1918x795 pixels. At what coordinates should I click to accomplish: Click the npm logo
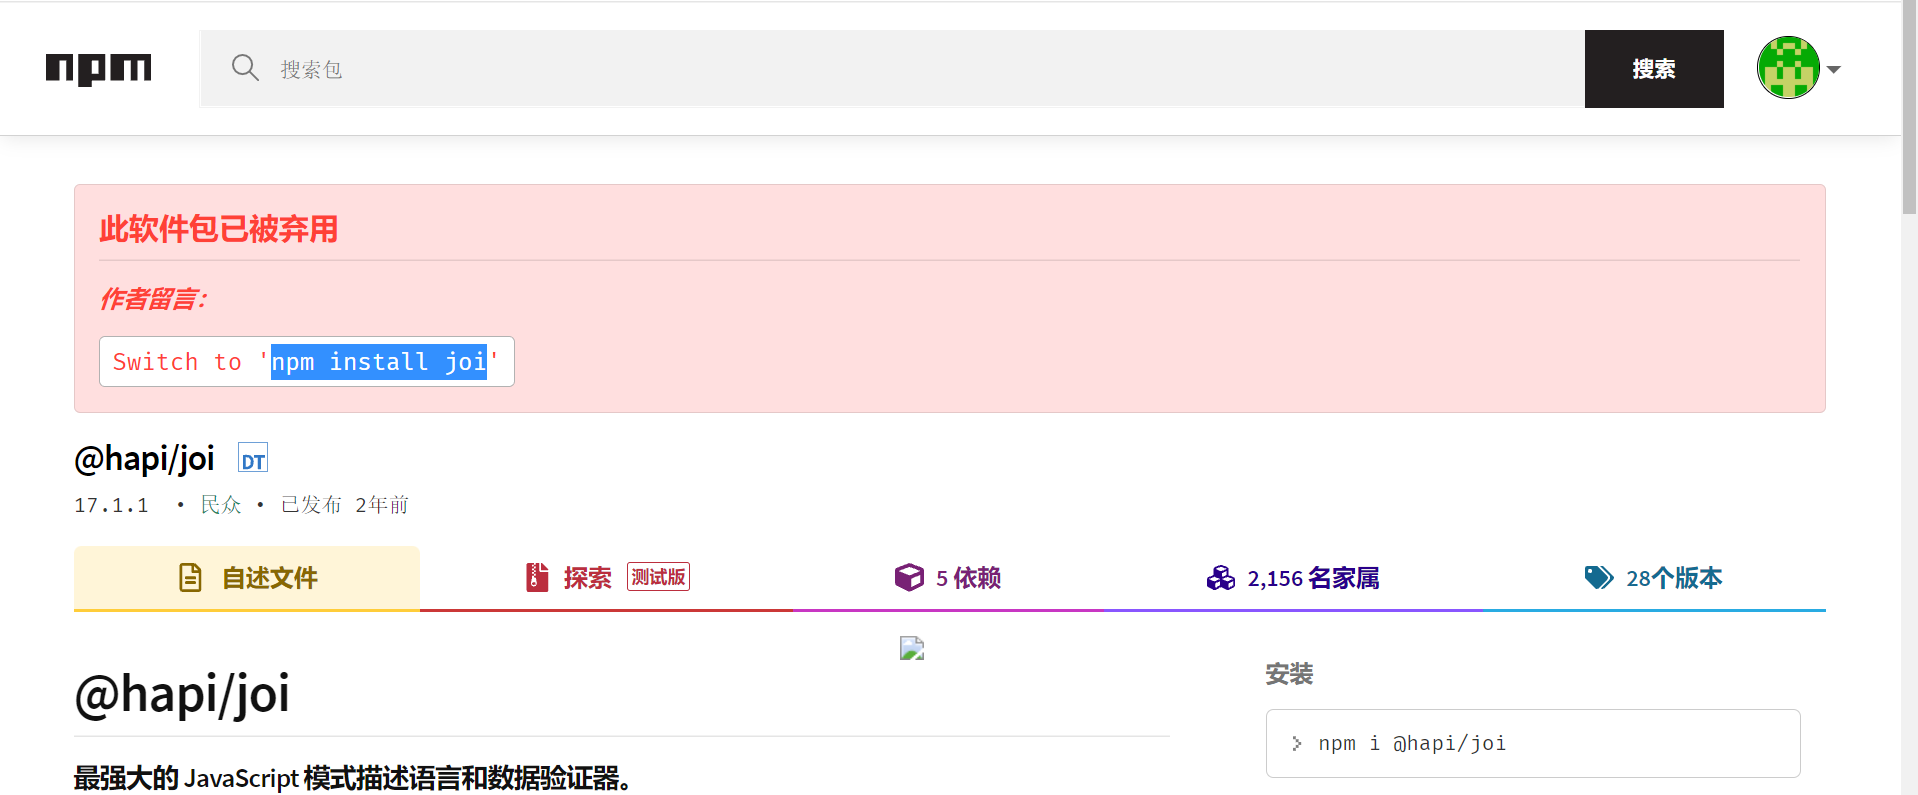pos(98,69)
